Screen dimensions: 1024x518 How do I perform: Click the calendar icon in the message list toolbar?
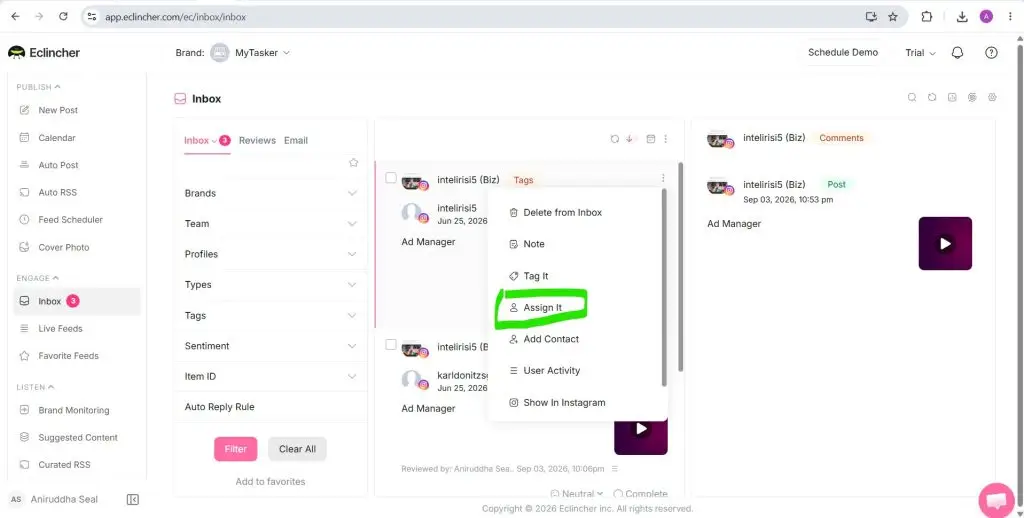click(x=650, y=139)
